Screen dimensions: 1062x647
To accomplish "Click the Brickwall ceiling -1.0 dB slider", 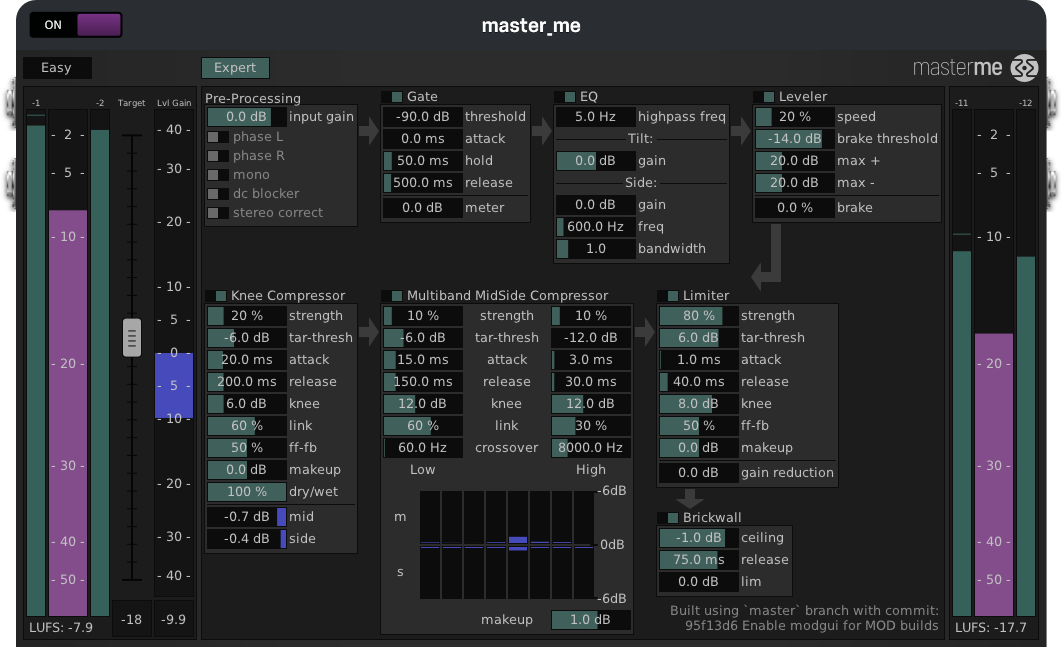I will (698, 538).
